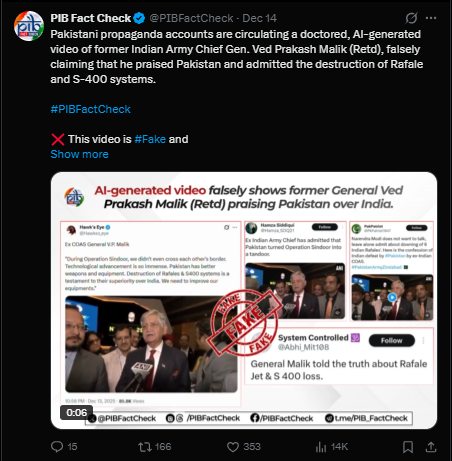Viewport: 452px width, 461px height.
Task: Click the red cross mark emoji
Action: point(58,139)
